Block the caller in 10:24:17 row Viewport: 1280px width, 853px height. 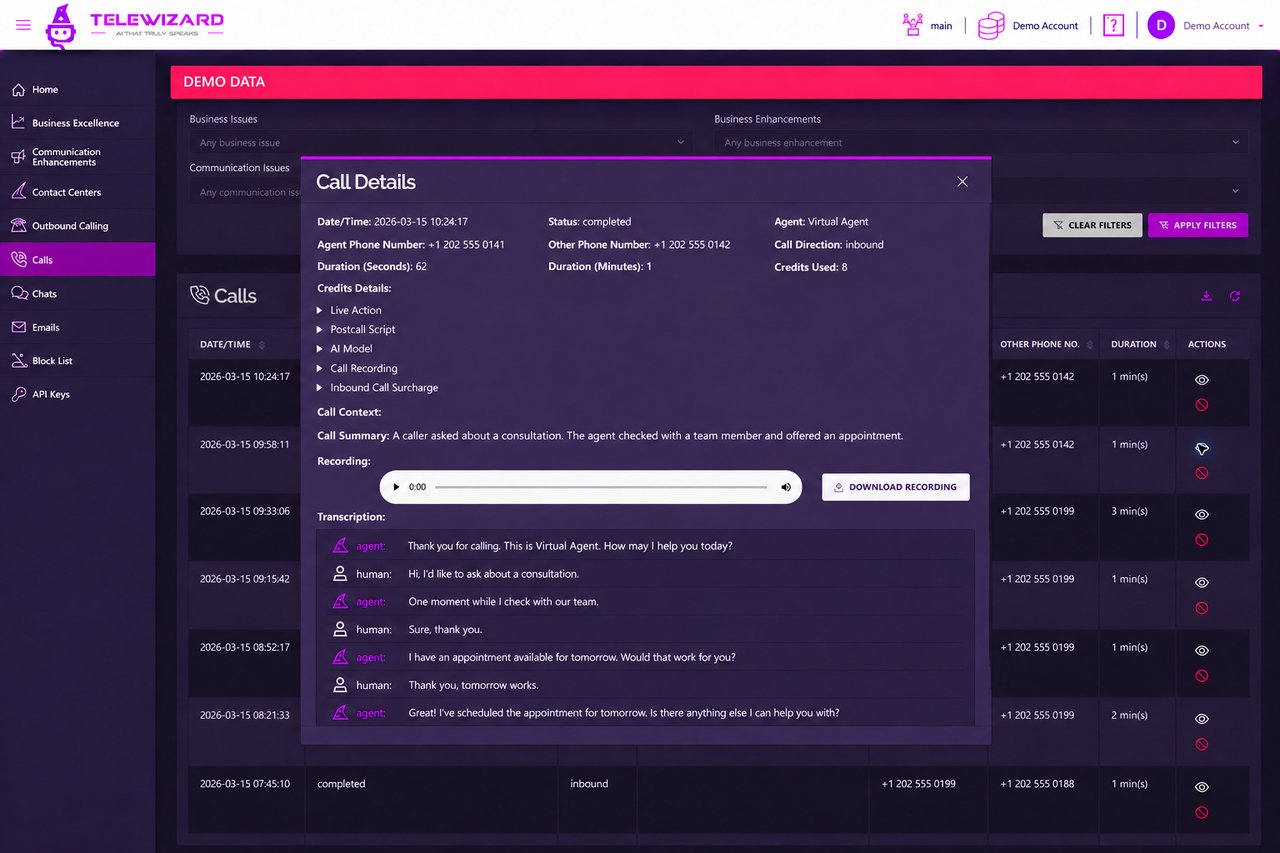(1202, 405)
